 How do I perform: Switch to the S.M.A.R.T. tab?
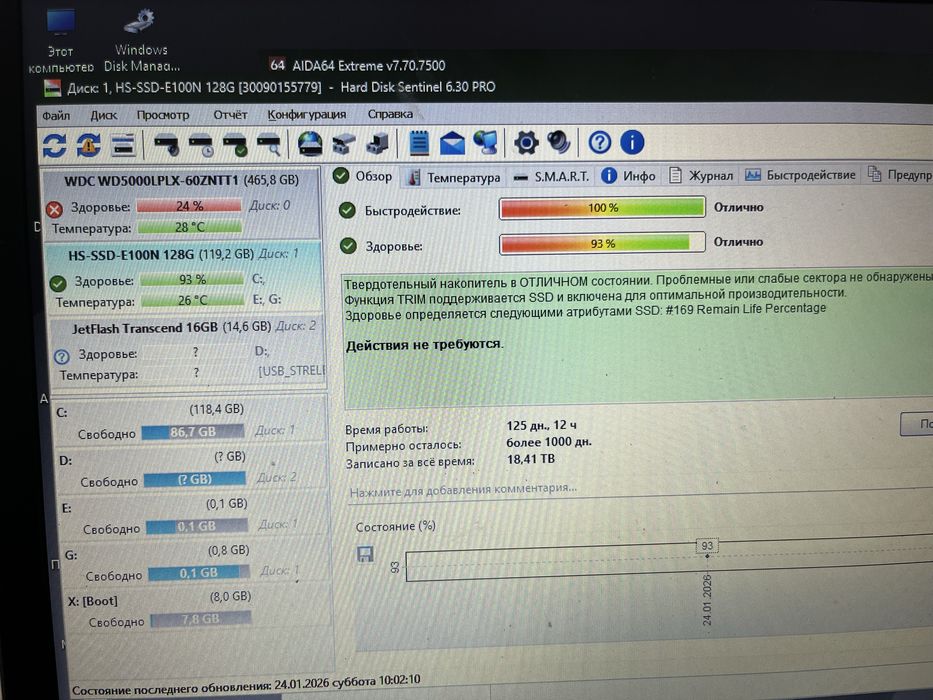[551, 177]
